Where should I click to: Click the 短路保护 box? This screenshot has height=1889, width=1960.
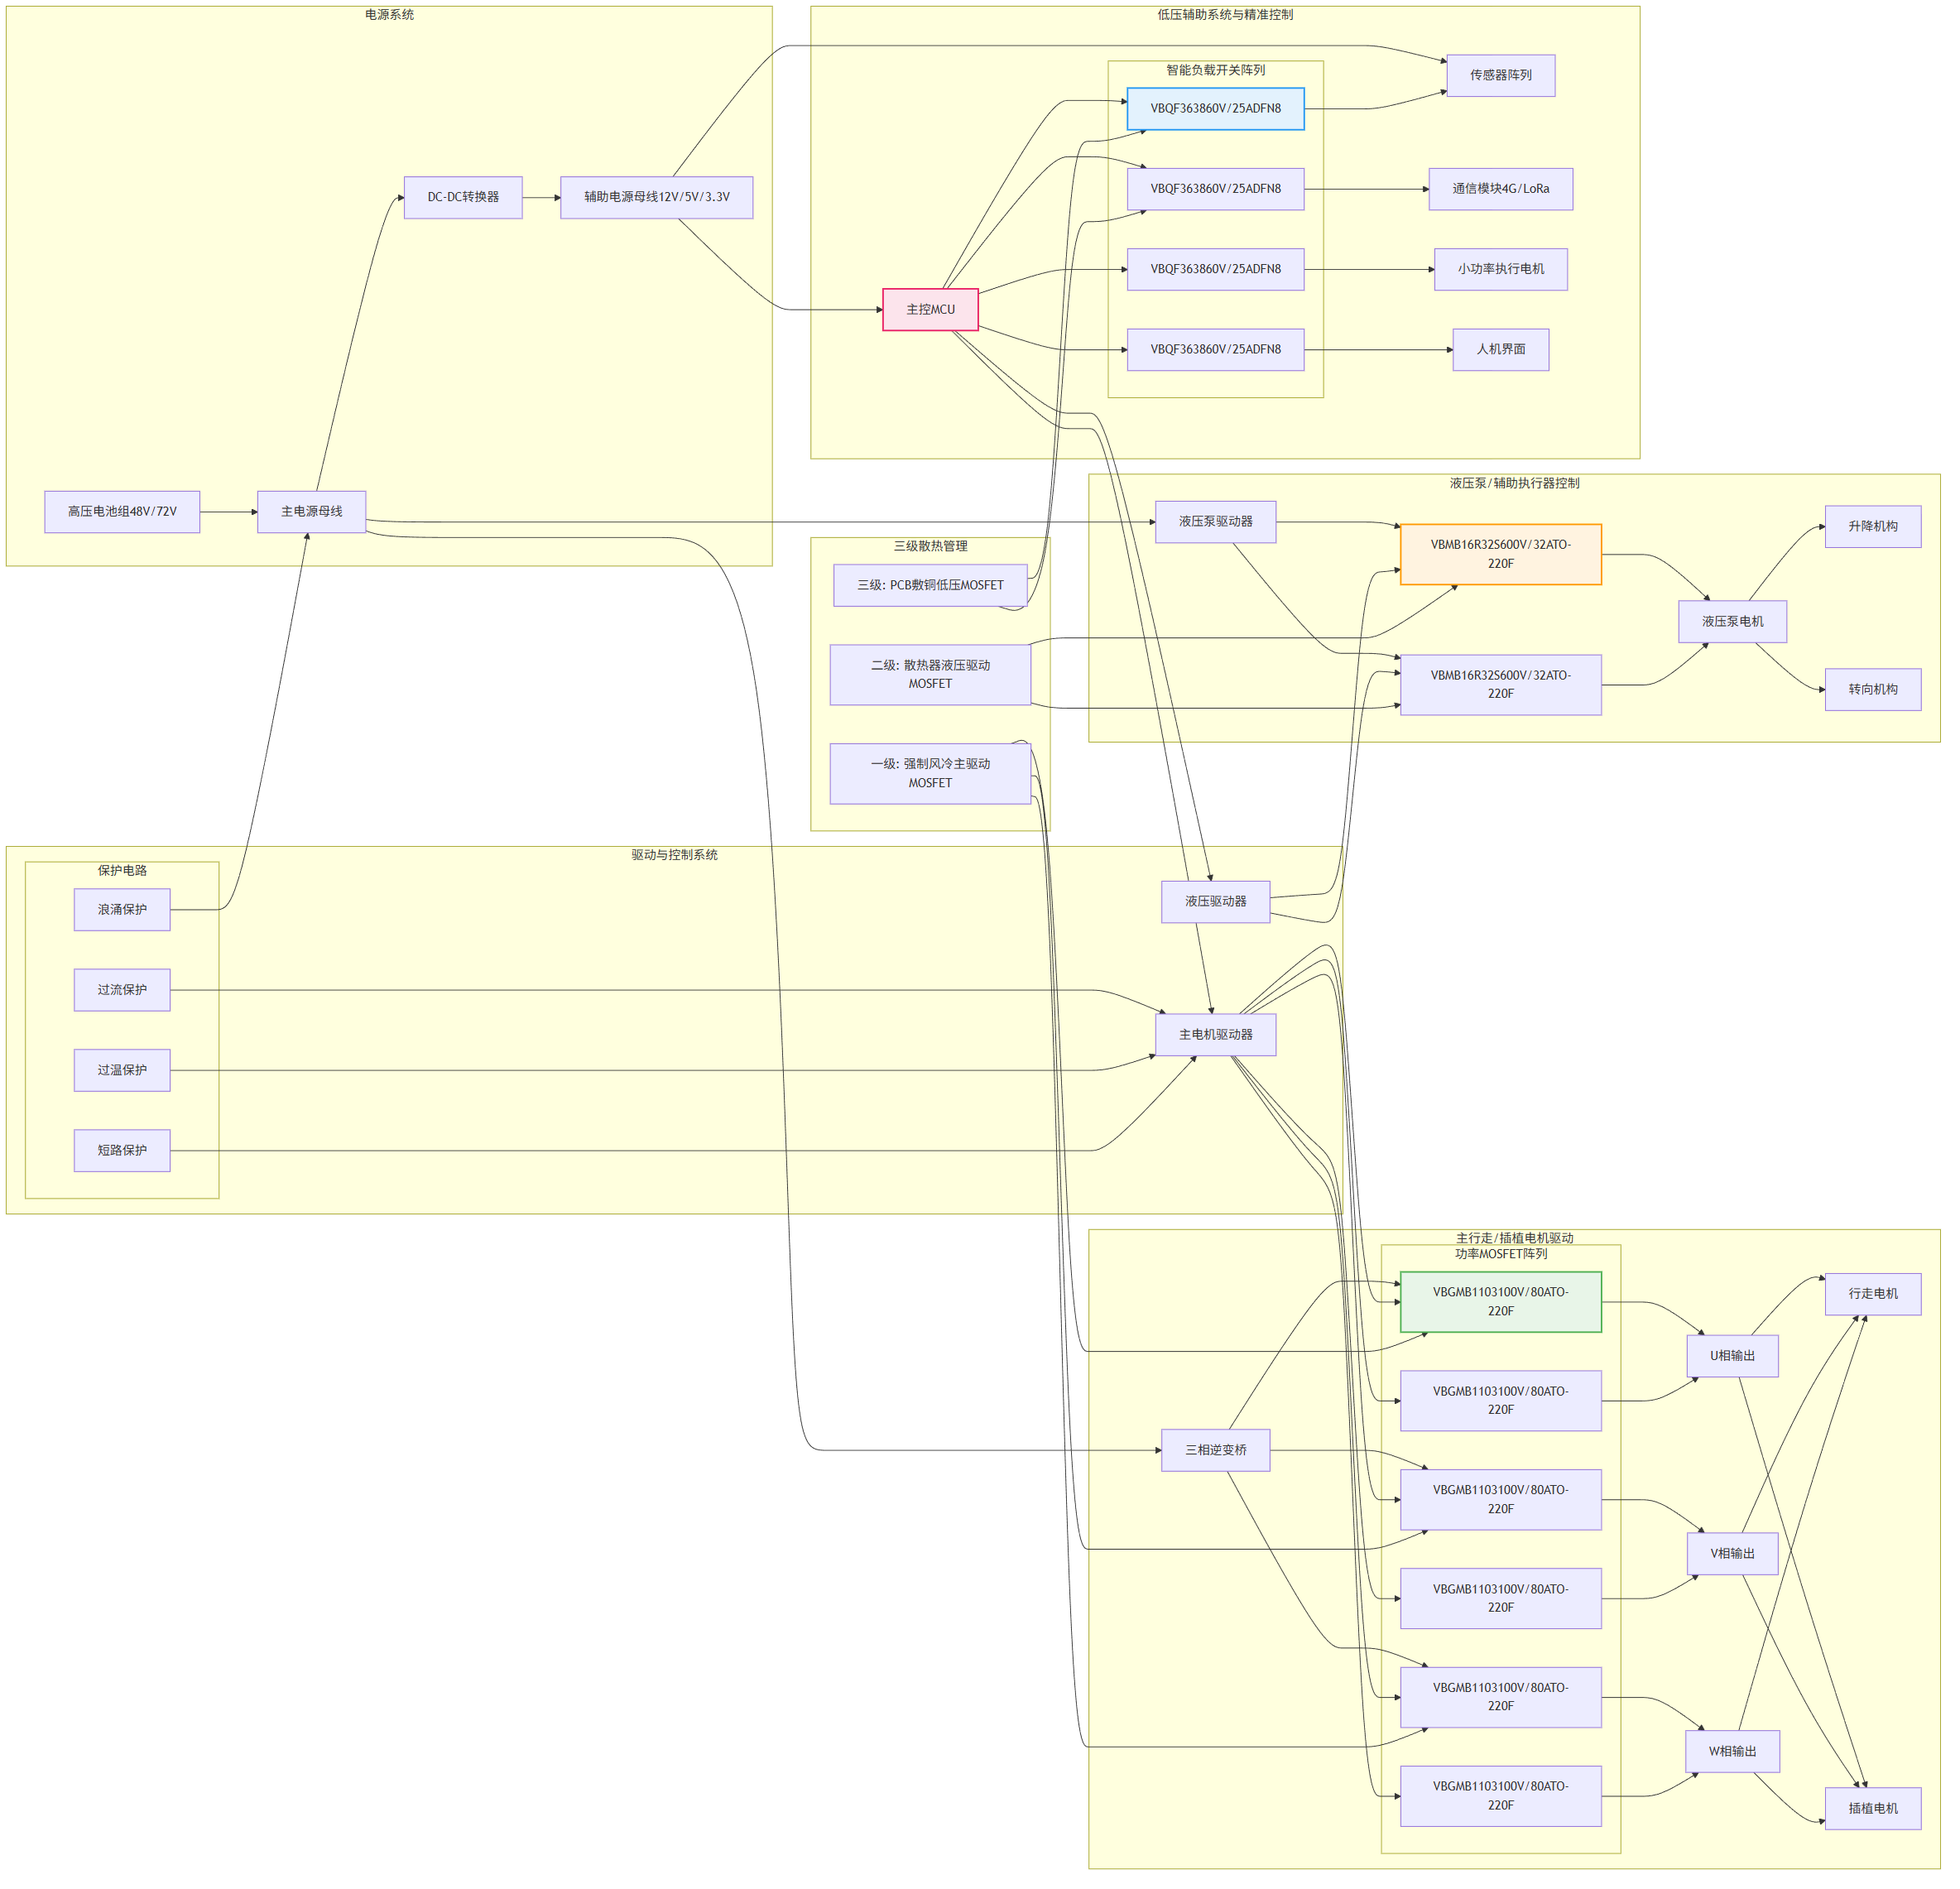122,1149
